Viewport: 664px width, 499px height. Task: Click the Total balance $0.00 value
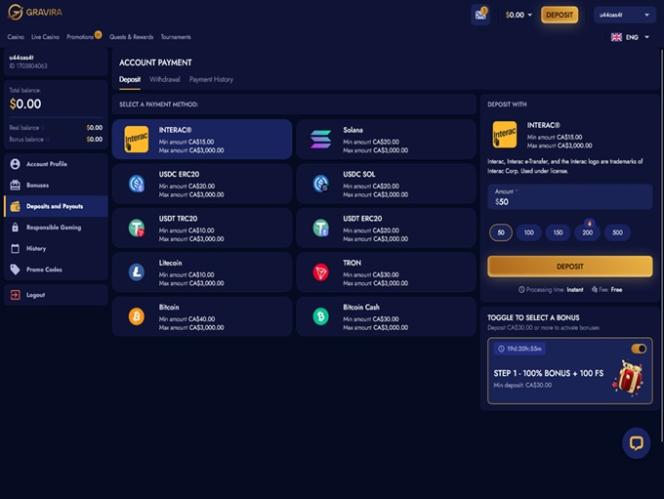coord(25,104)
